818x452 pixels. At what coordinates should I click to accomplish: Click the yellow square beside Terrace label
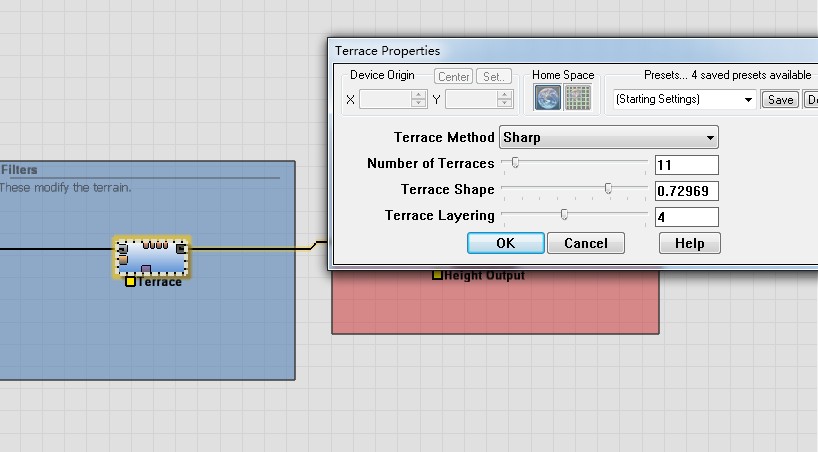tap(130, 282)
